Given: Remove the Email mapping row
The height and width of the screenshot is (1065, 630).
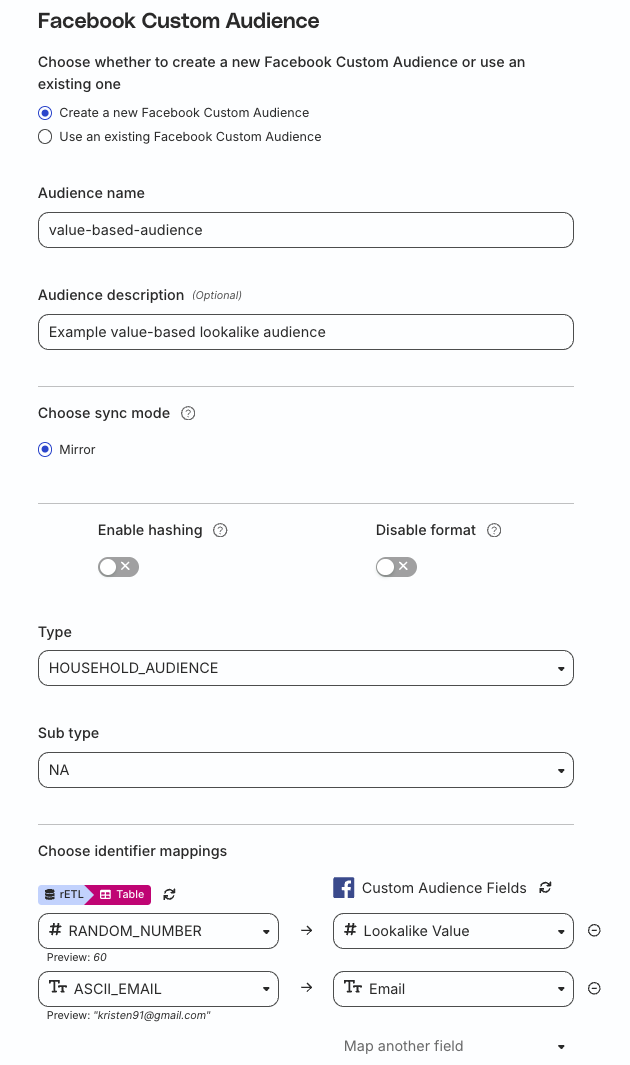Looking at the screenshot, I should click(594, 989).
